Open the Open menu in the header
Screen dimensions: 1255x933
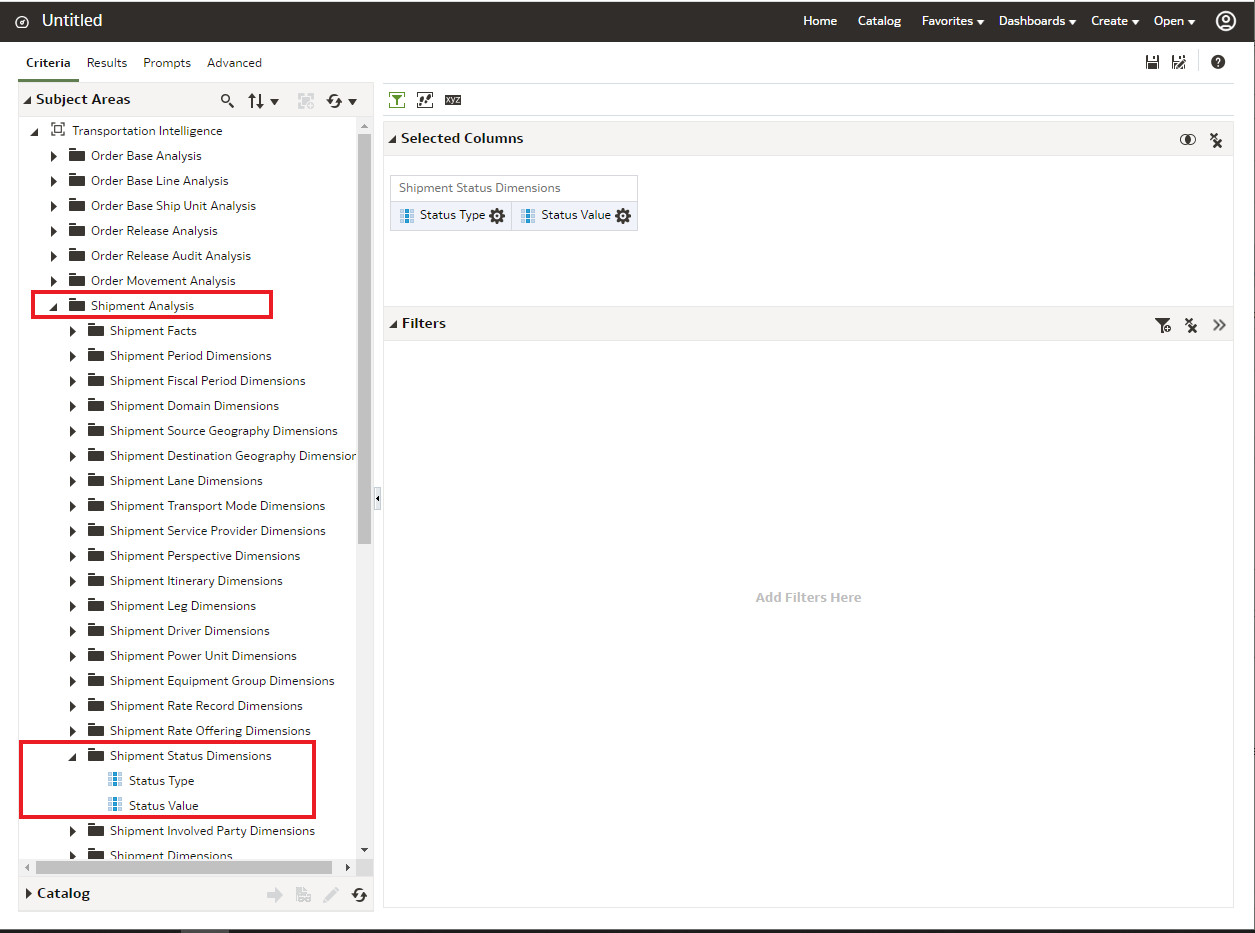1175,21
